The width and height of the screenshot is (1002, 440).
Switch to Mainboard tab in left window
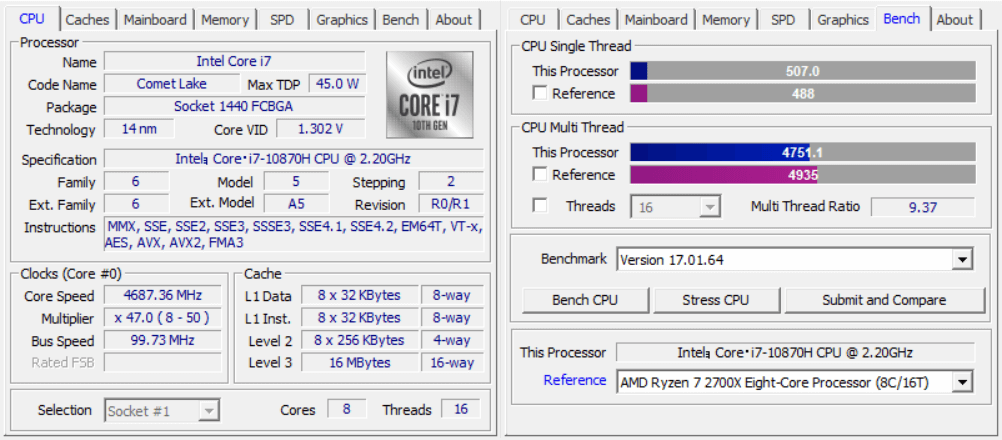click(155, 20)
